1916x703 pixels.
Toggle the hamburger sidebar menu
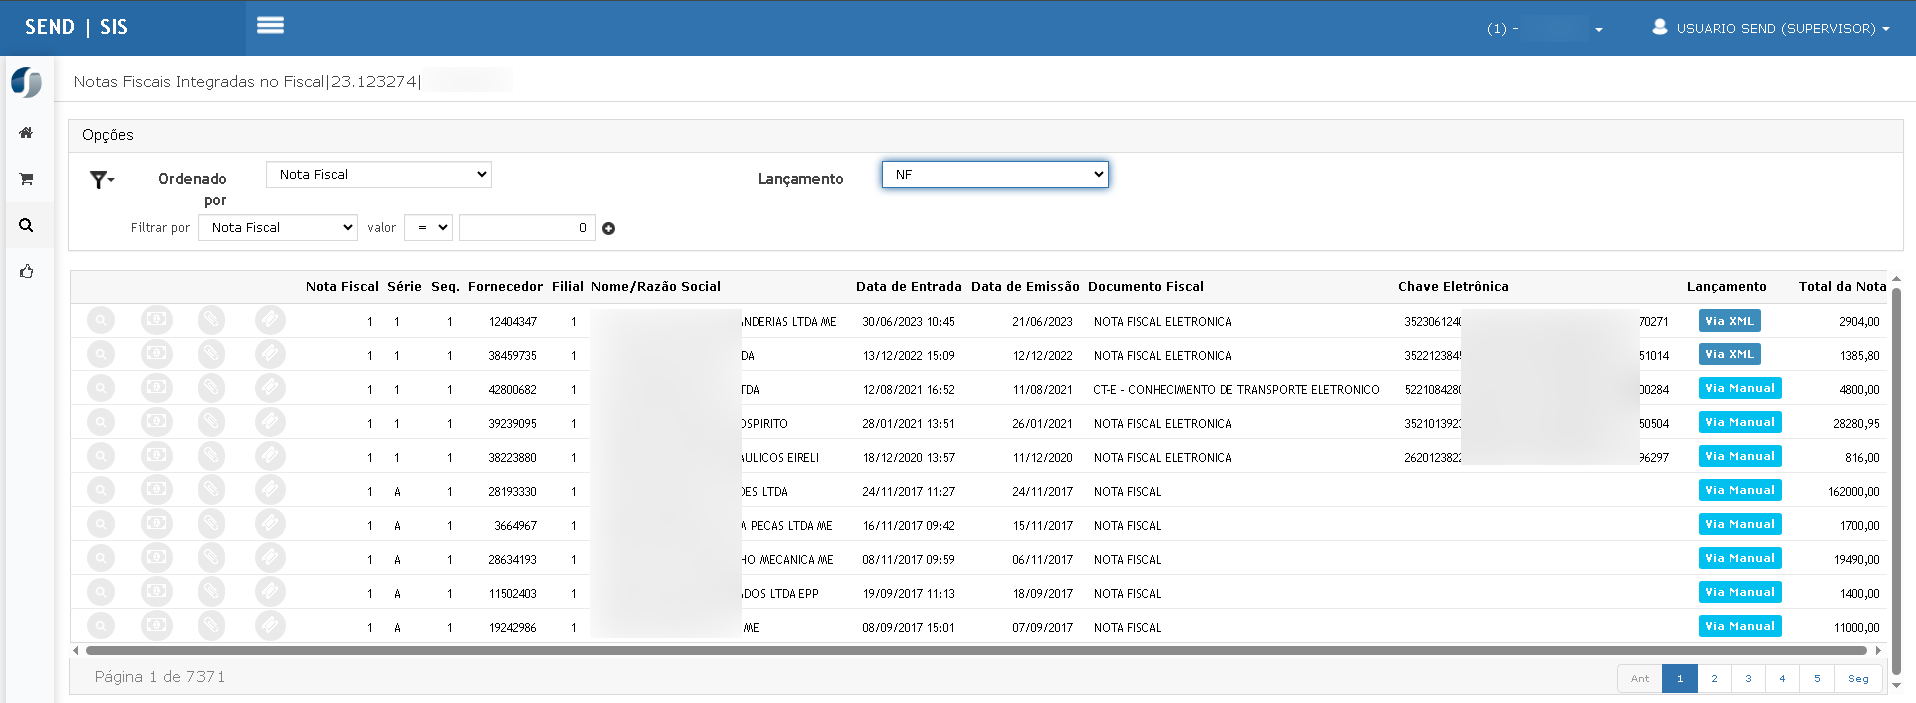270,26
